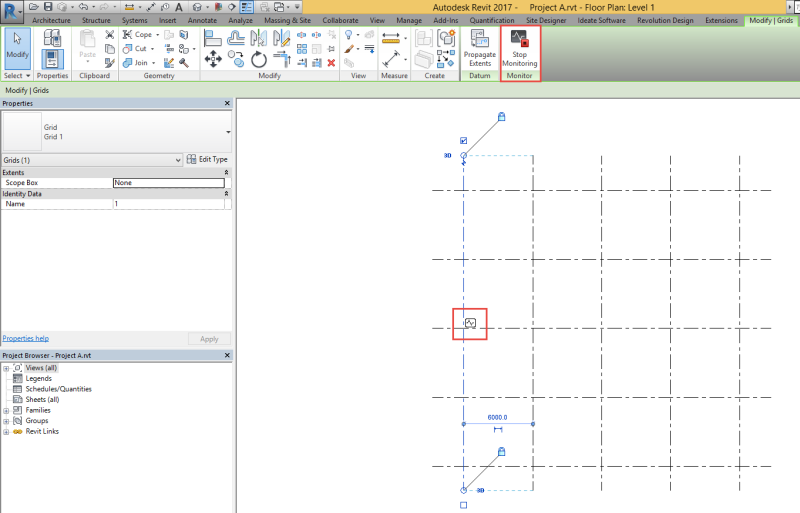Collapse the Identity Data section

[227, 194]
